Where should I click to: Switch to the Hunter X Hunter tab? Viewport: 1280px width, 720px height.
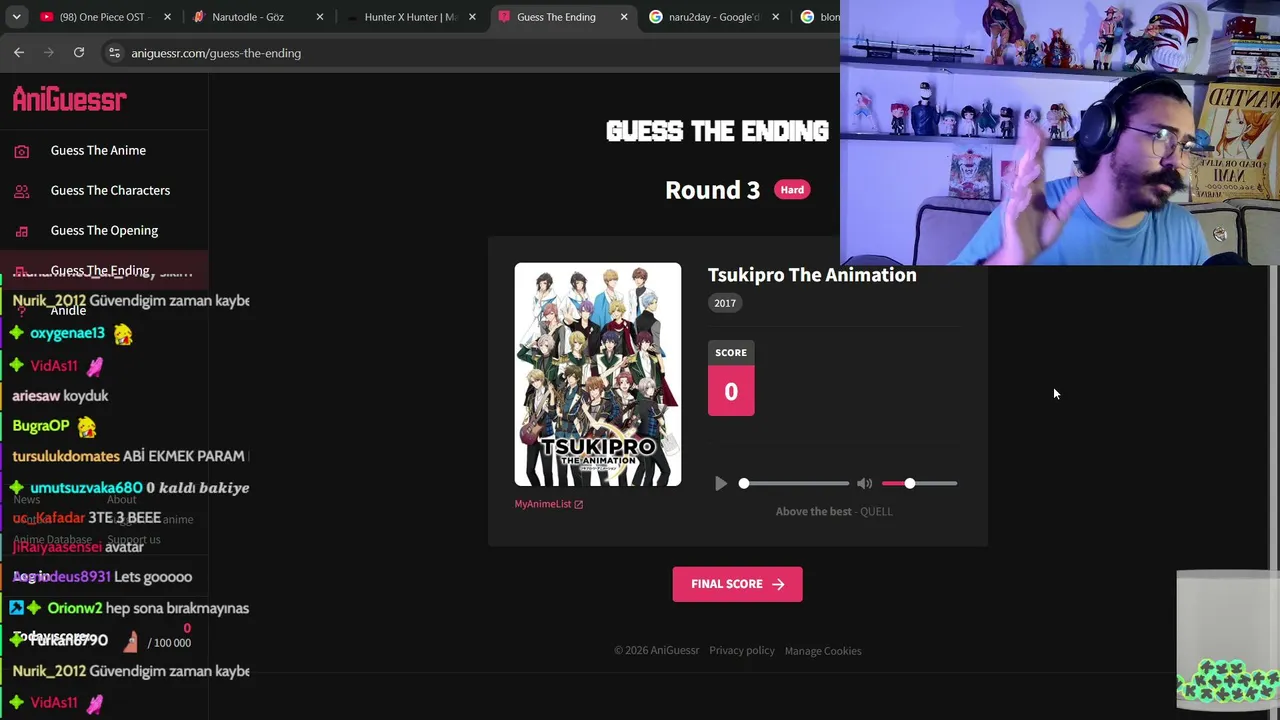(411, 17)
